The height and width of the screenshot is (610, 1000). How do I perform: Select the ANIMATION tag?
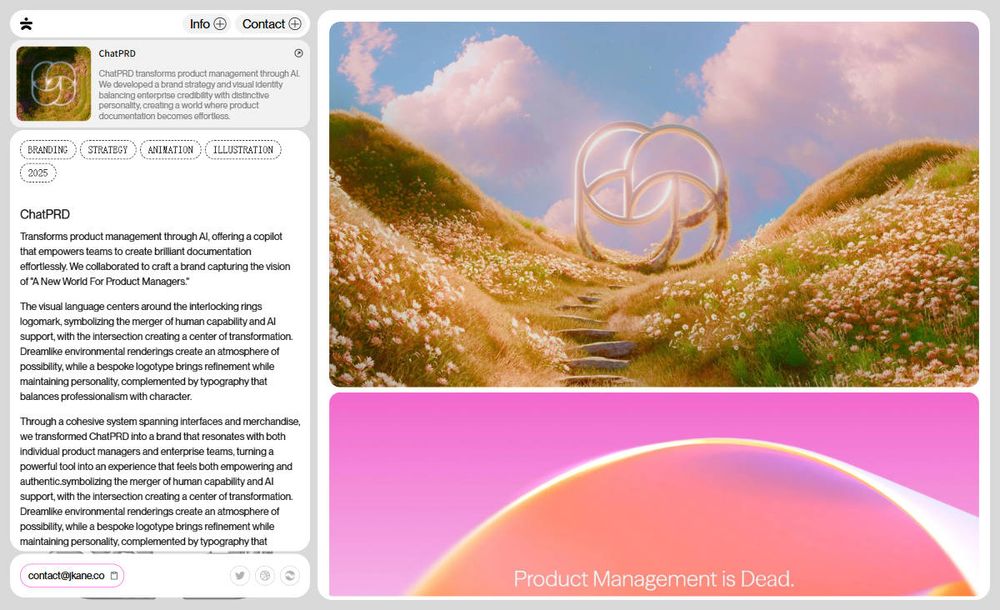click(x=170, y=150)
